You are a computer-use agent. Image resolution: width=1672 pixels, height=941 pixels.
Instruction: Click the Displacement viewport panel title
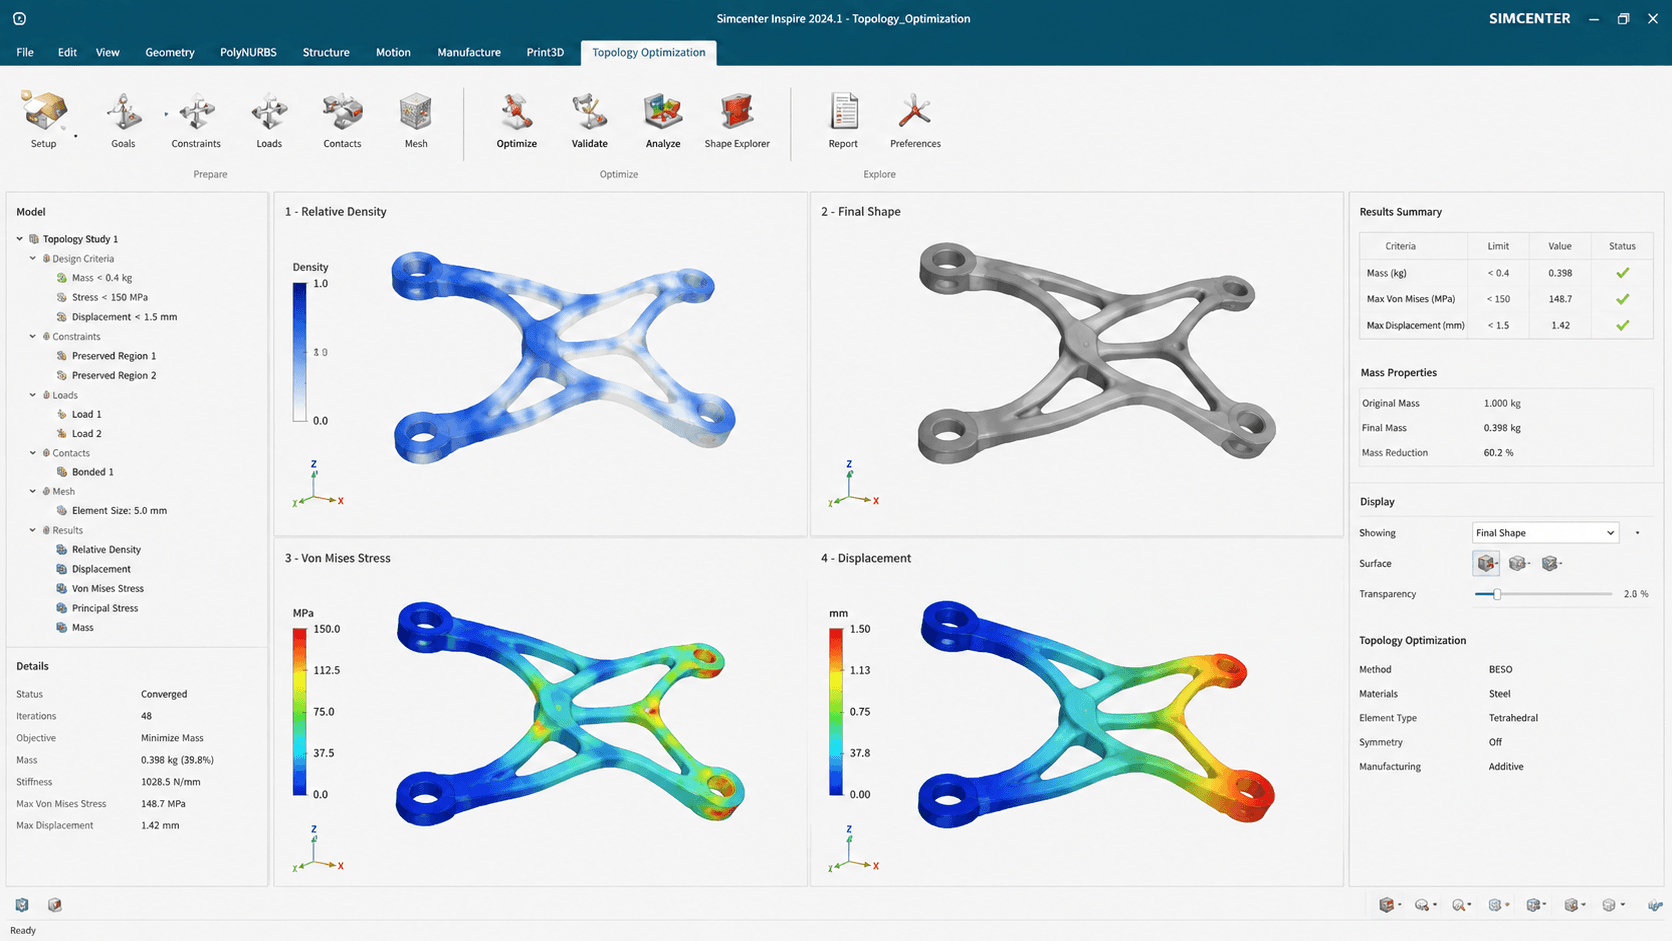pyautogui.click(x=866, y=558)
